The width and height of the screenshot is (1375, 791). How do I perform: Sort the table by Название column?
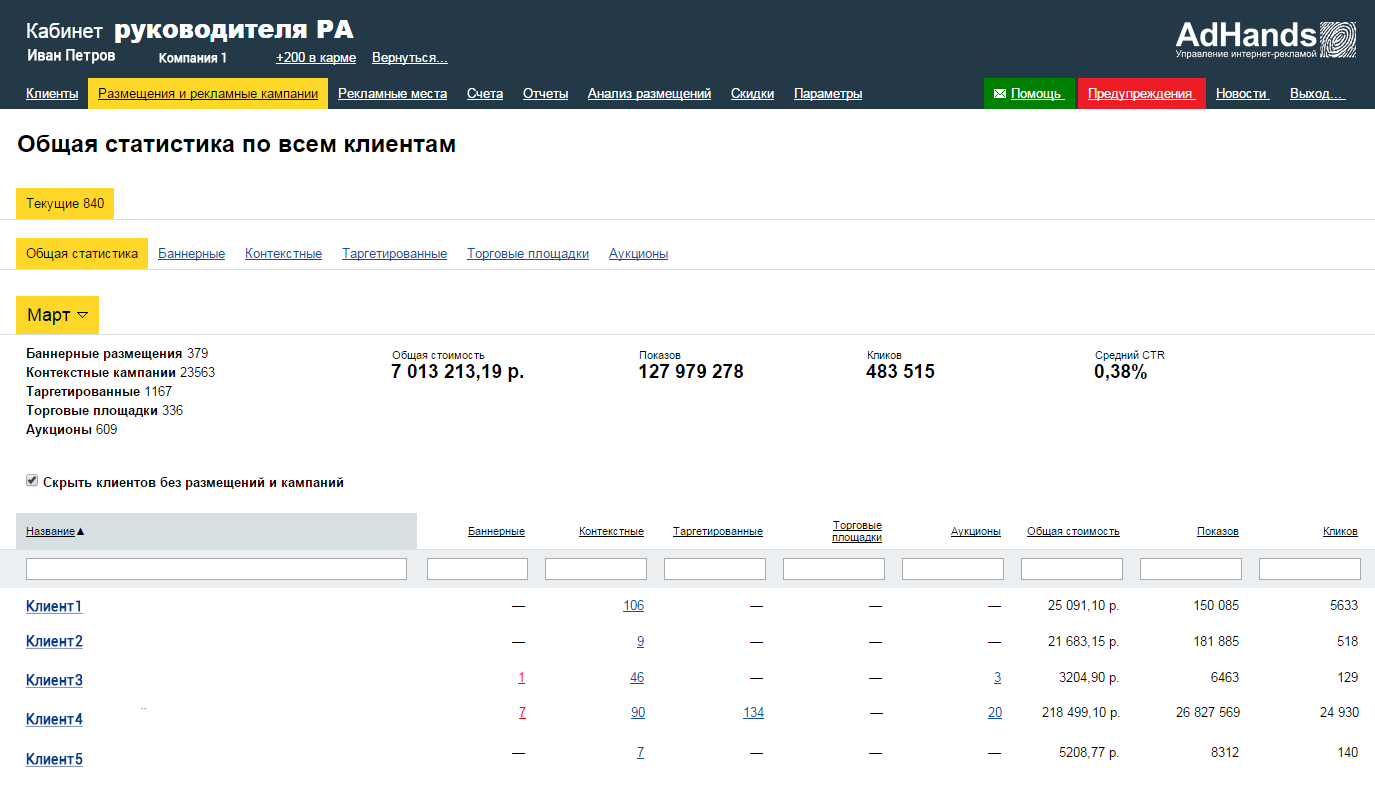pos(50,531)
